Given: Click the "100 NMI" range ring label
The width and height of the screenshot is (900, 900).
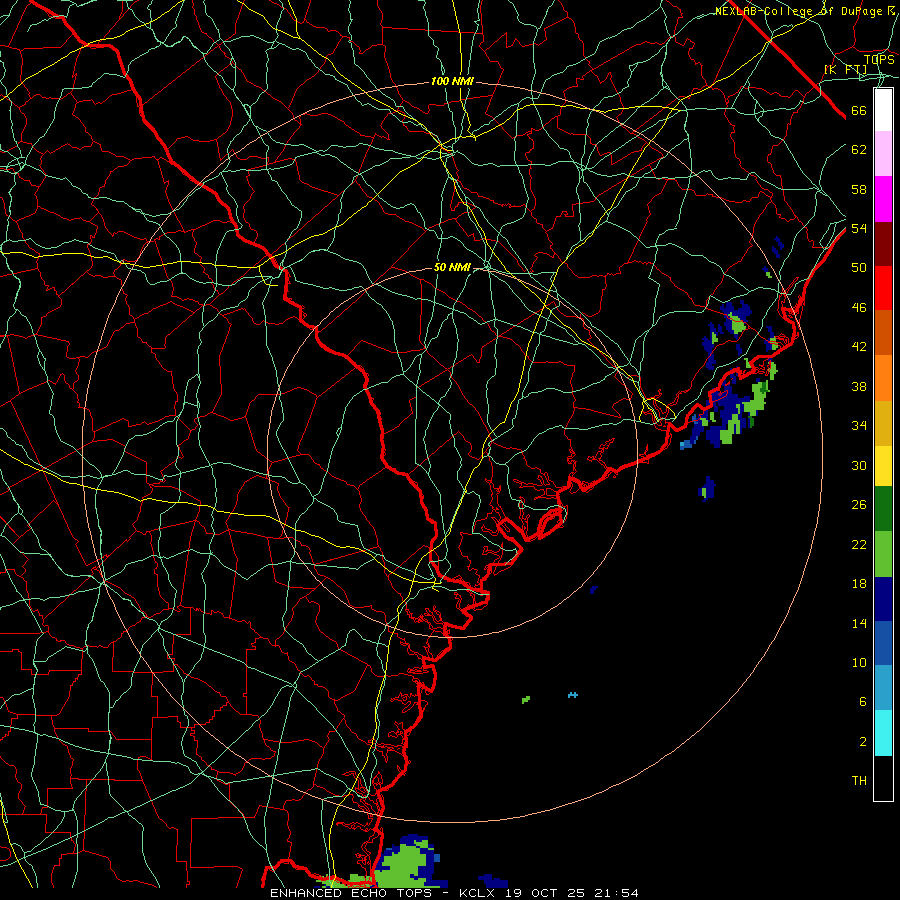Looking at the screenshot, I should (x=452, y=82).
